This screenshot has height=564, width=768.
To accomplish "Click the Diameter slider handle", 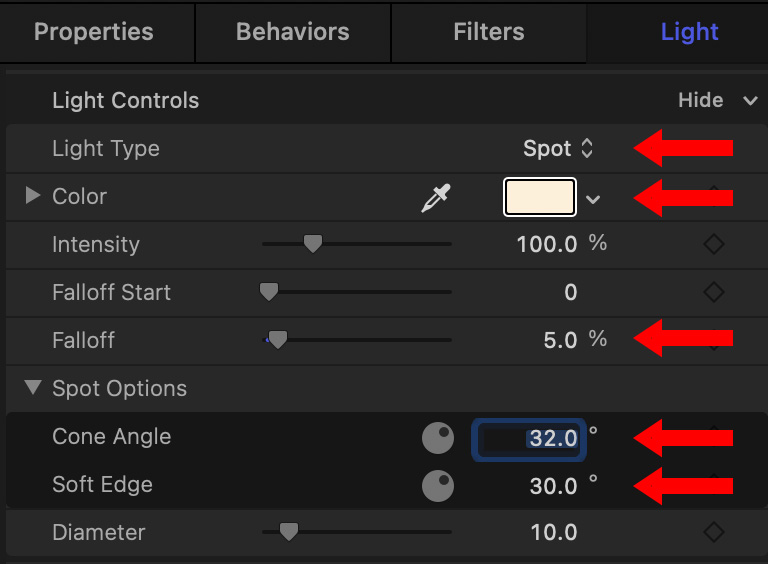I will click(x=288, y=532).
